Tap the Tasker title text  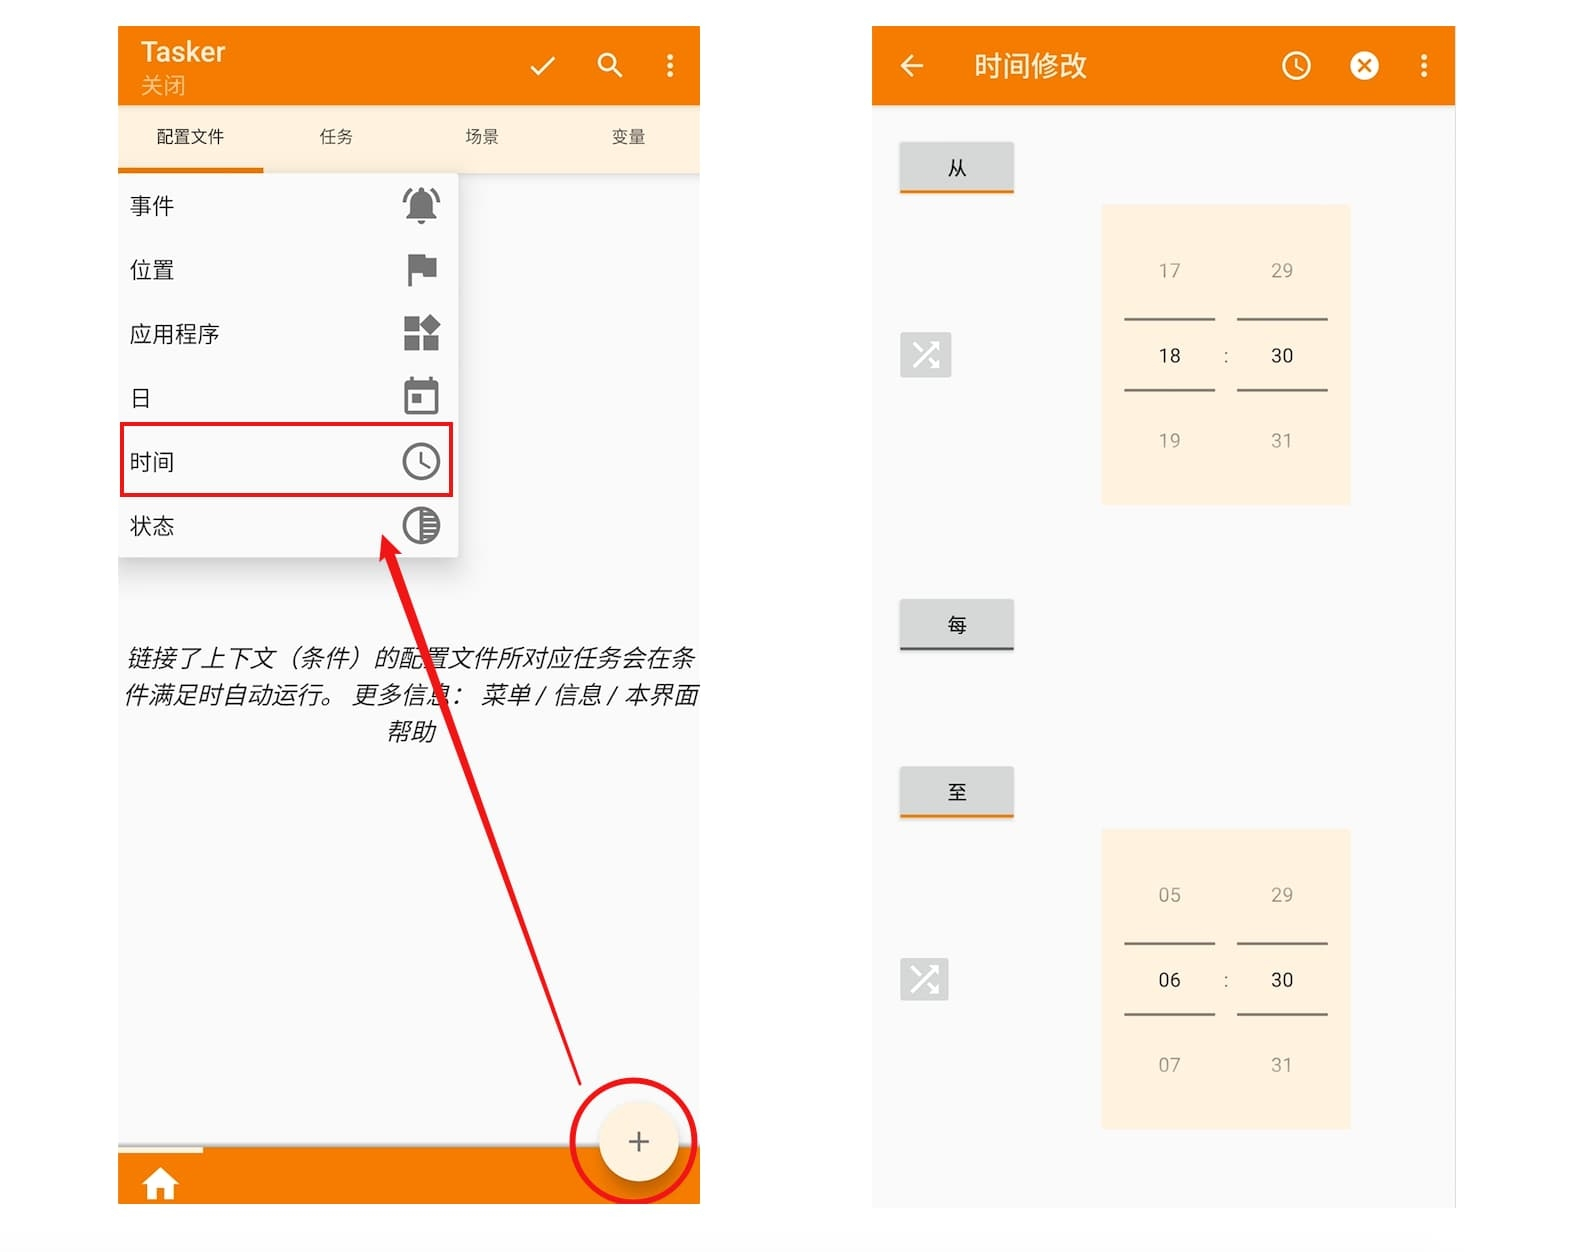(x=183, y=52)
